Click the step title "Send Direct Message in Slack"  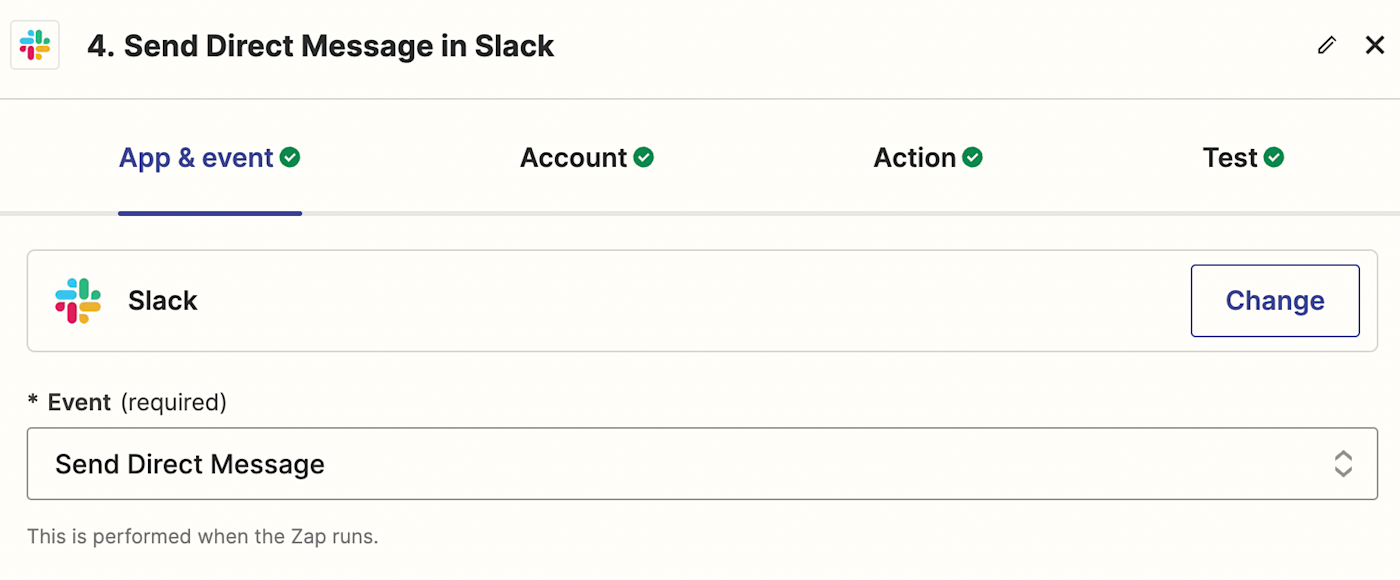[x=320, y=46]
